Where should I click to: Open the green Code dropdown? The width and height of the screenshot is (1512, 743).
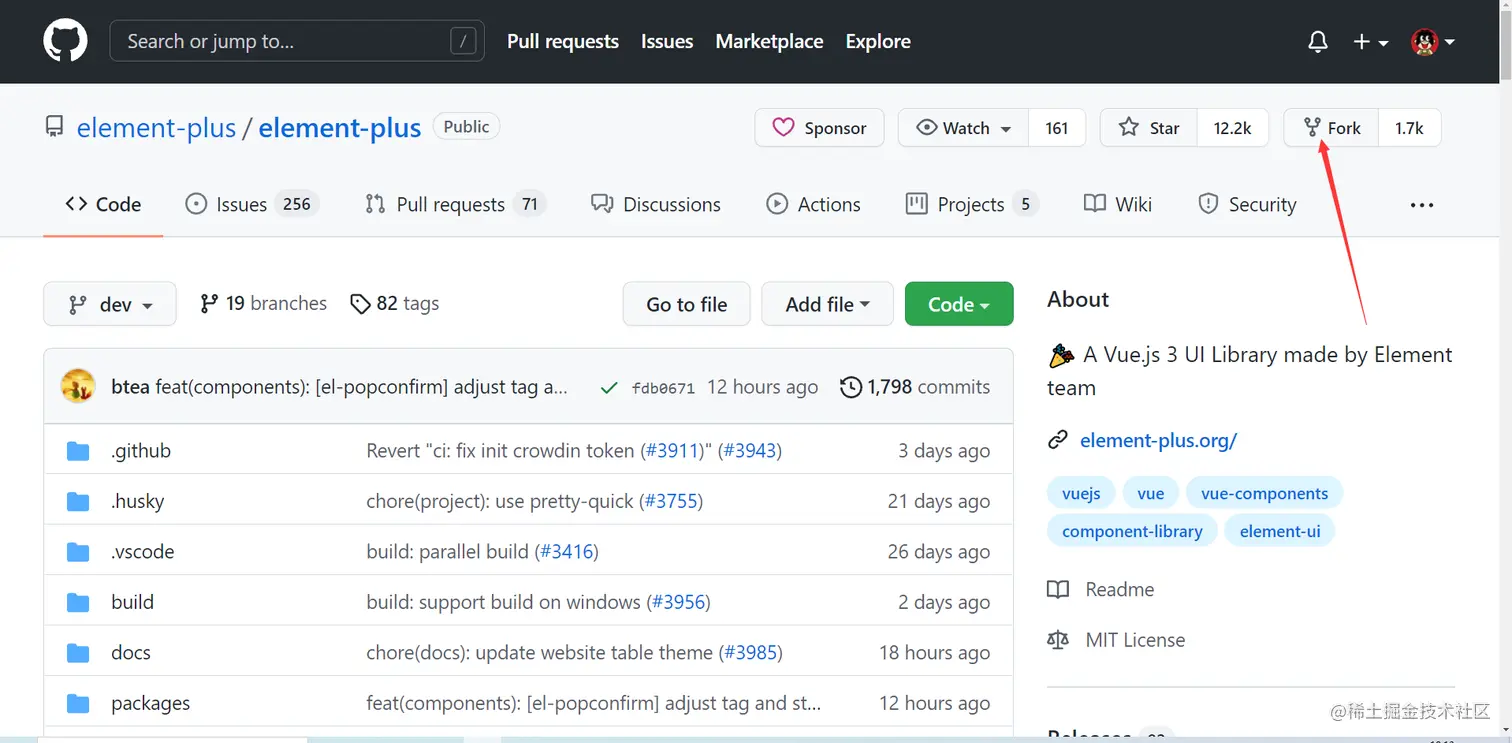(x=959, y=304)
